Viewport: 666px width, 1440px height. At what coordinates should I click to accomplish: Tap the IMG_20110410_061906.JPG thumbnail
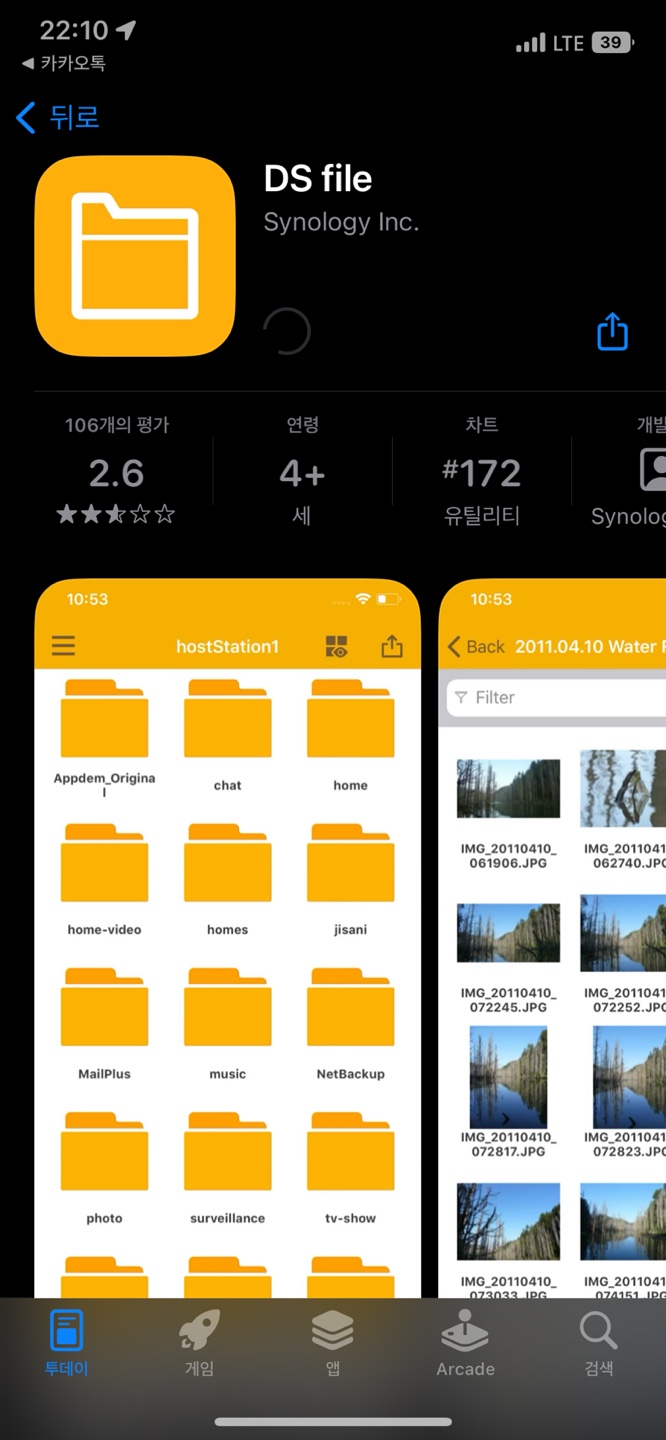(x=508, y=789)
